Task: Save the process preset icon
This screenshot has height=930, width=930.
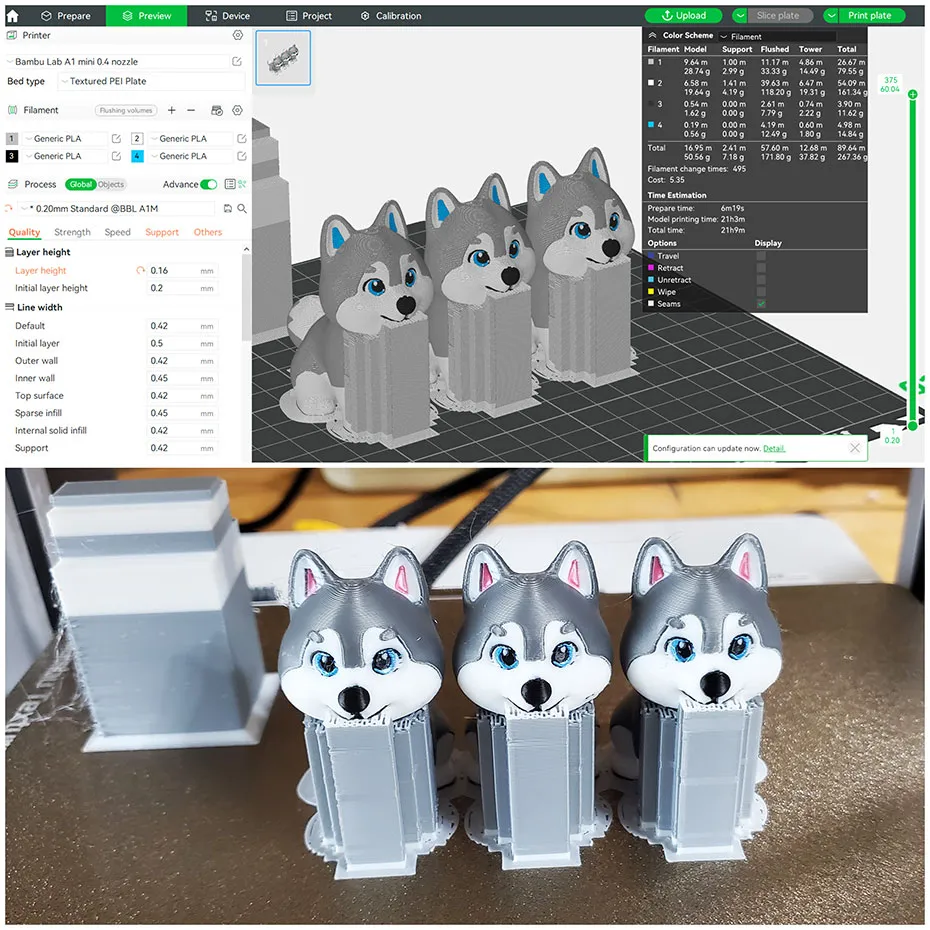Action: tap(227, 209)
